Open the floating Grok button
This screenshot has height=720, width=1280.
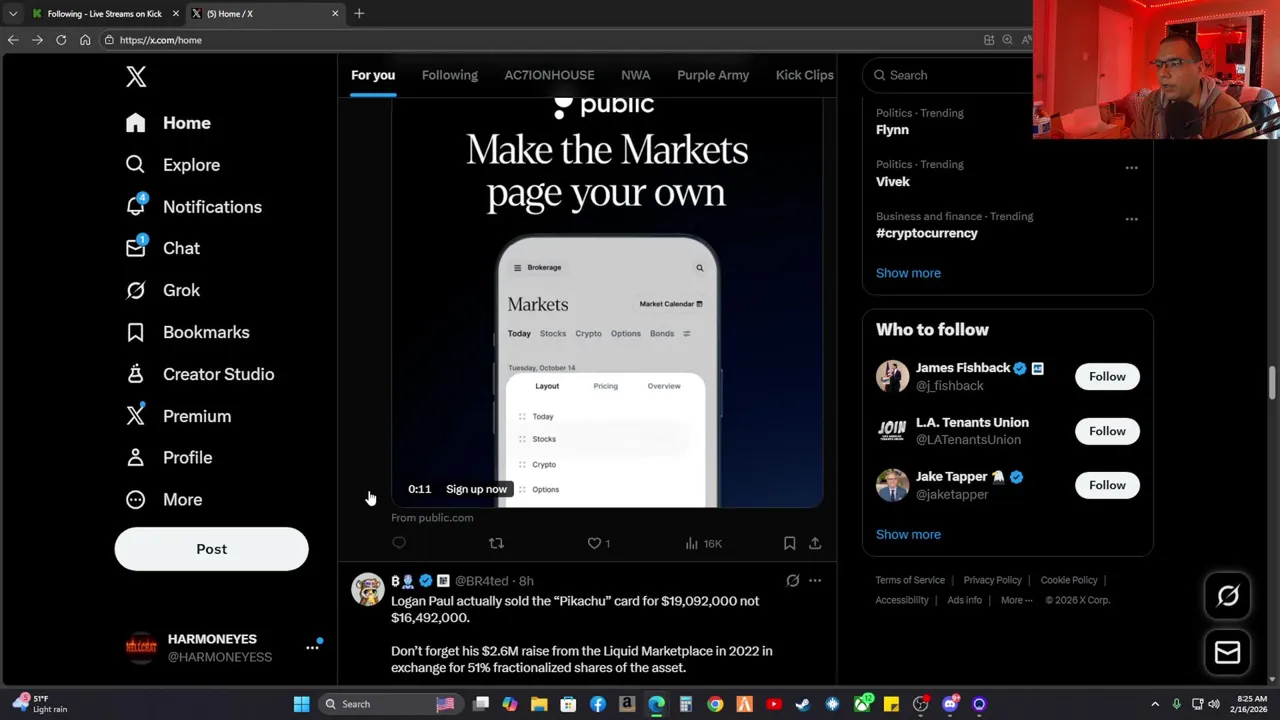pyautogui.click(x=1228, y=596)
